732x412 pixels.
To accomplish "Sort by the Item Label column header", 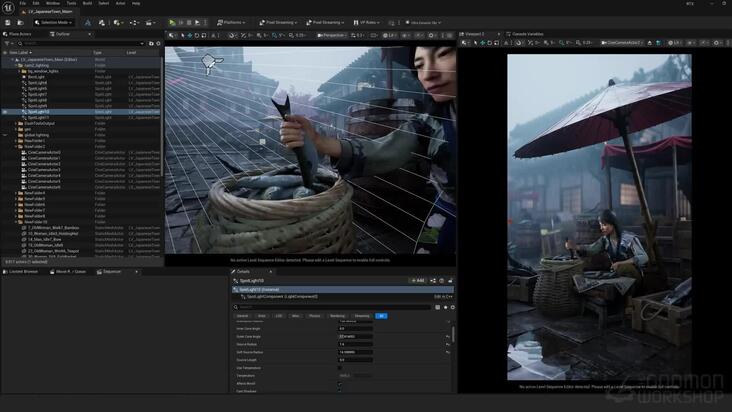I will 20,53.
